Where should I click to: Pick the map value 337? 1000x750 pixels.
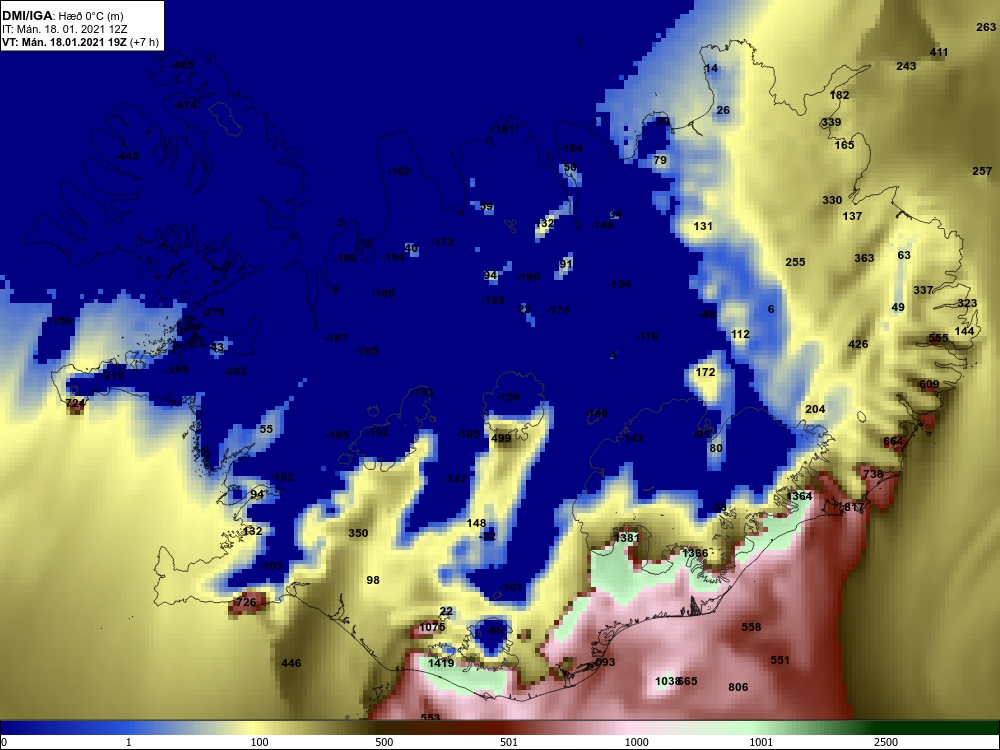coord(923,290)
